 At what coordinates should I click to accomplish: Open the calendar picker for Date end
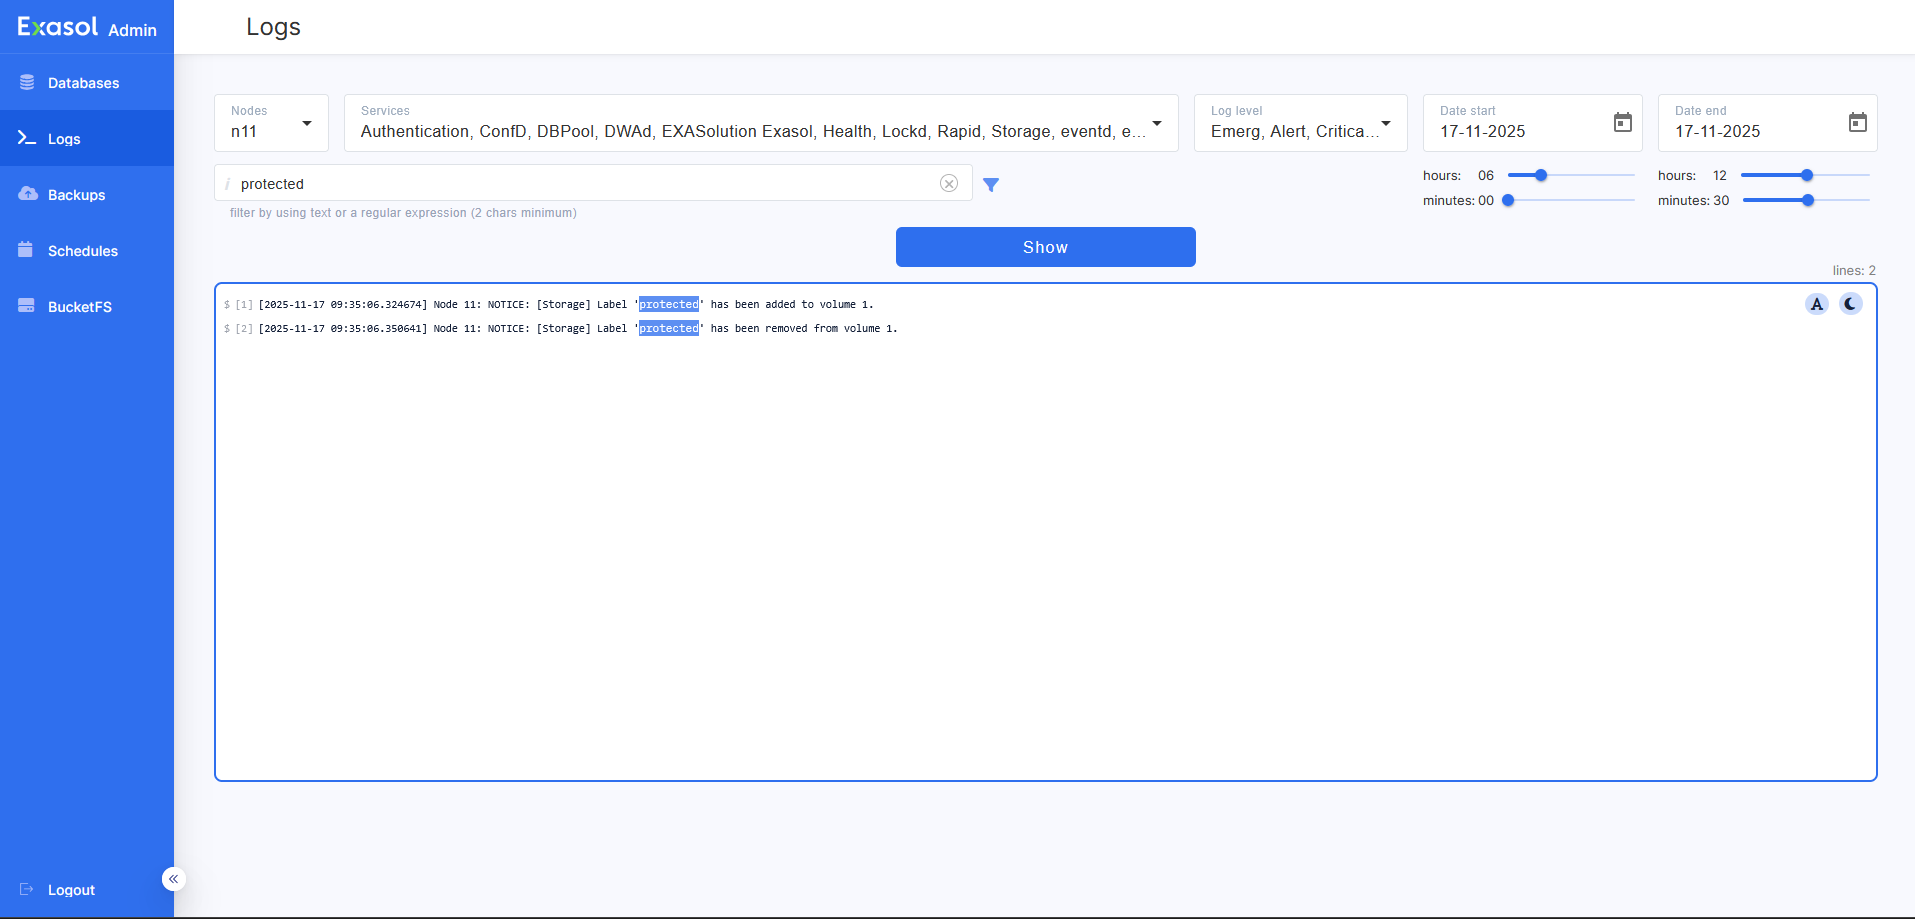(1857, 122)
